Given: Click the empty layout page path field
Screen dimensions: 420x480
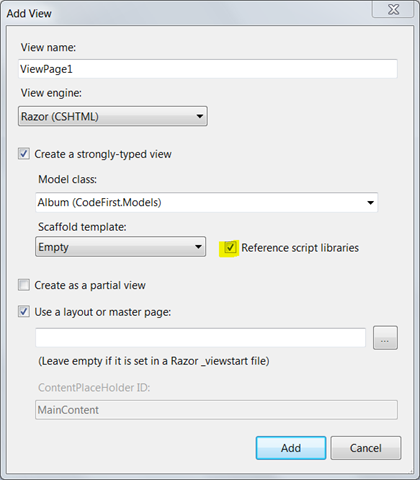Looking at the screenshot, I should pos(200,338).
